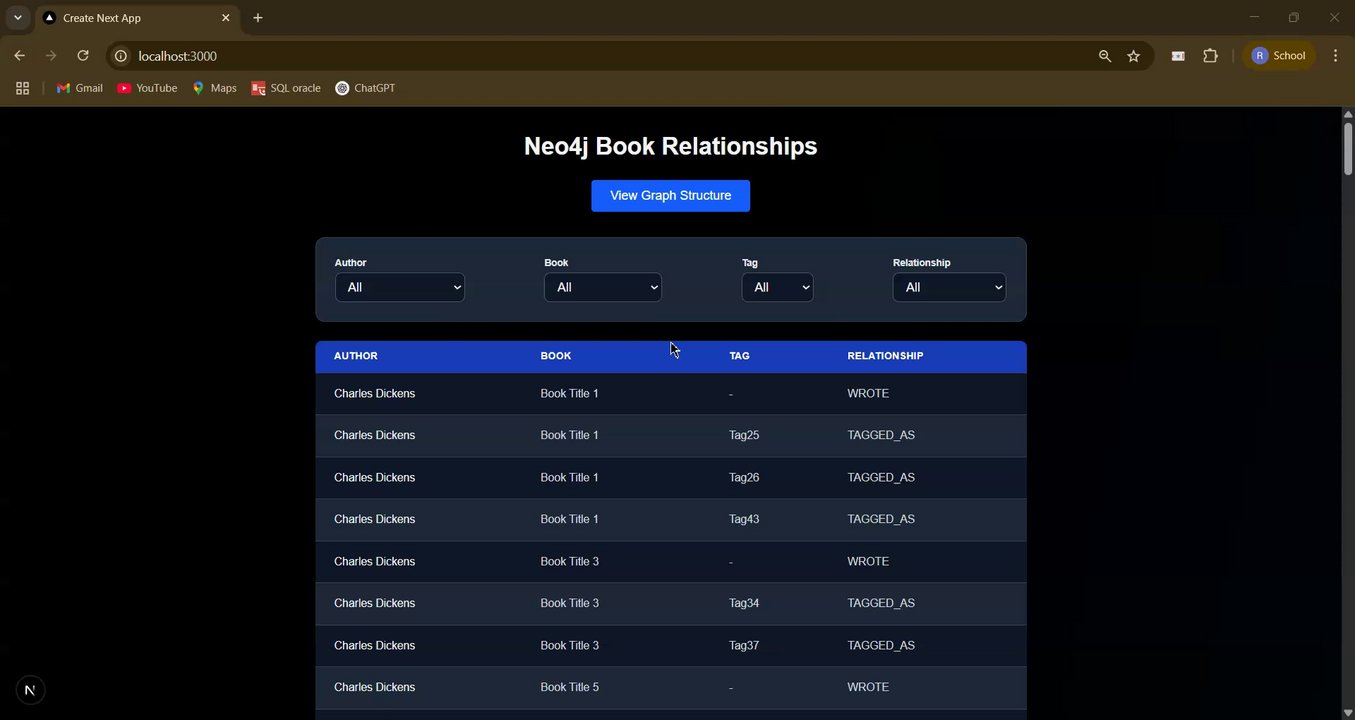Click the Tag25 cell
1355x720 pixels.
(744, 435)
